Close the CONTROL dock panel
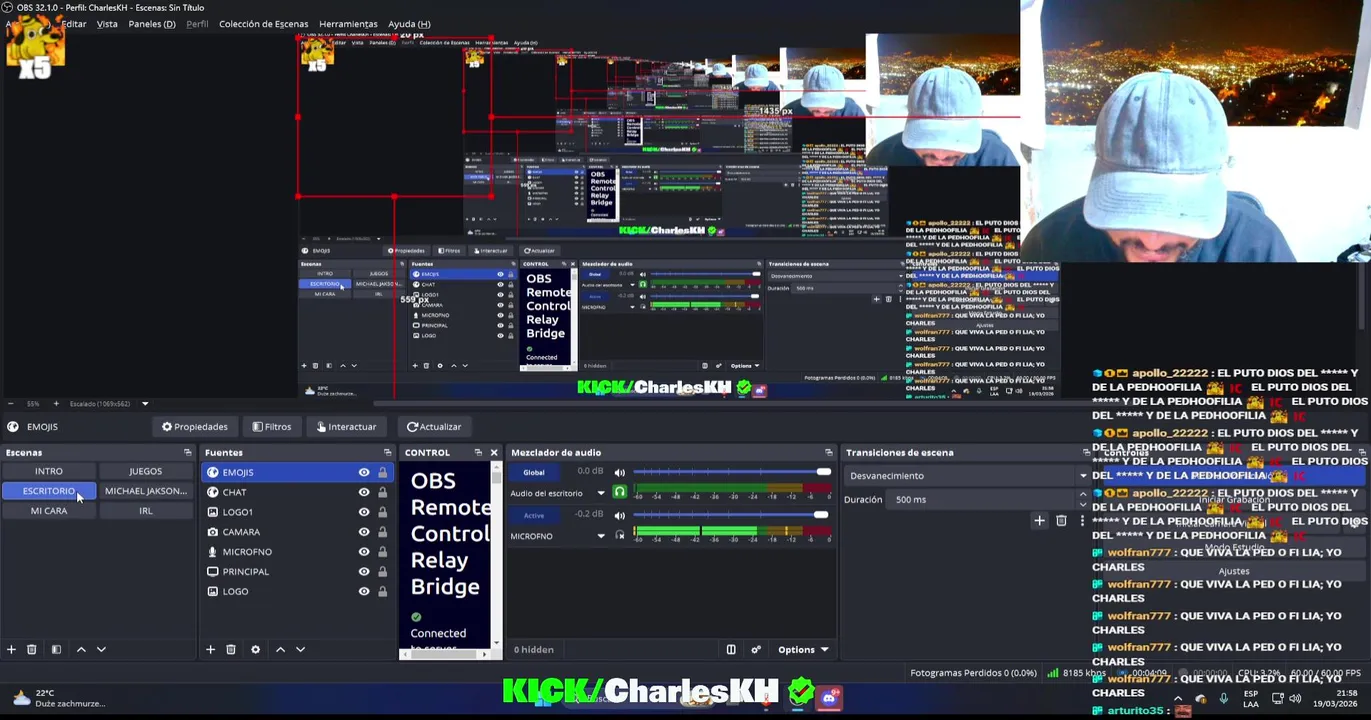1371x720 pixels. (x=493, y=453)
